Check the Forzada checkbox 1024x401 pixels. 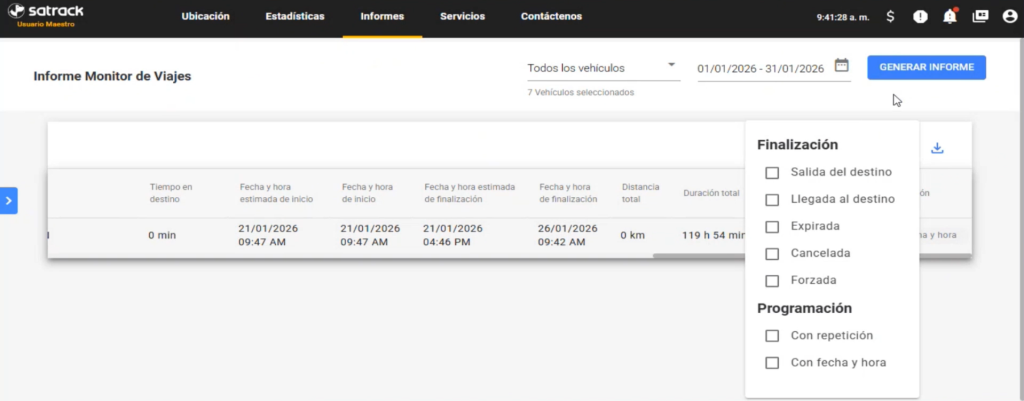772,281
